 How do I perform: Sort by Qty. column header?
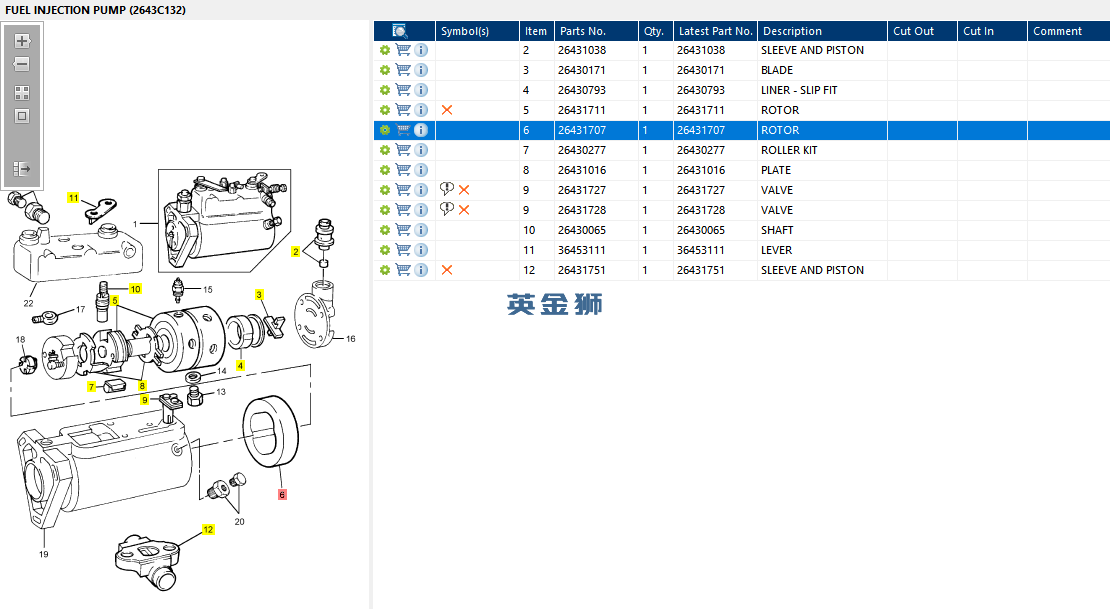(656, 31)
